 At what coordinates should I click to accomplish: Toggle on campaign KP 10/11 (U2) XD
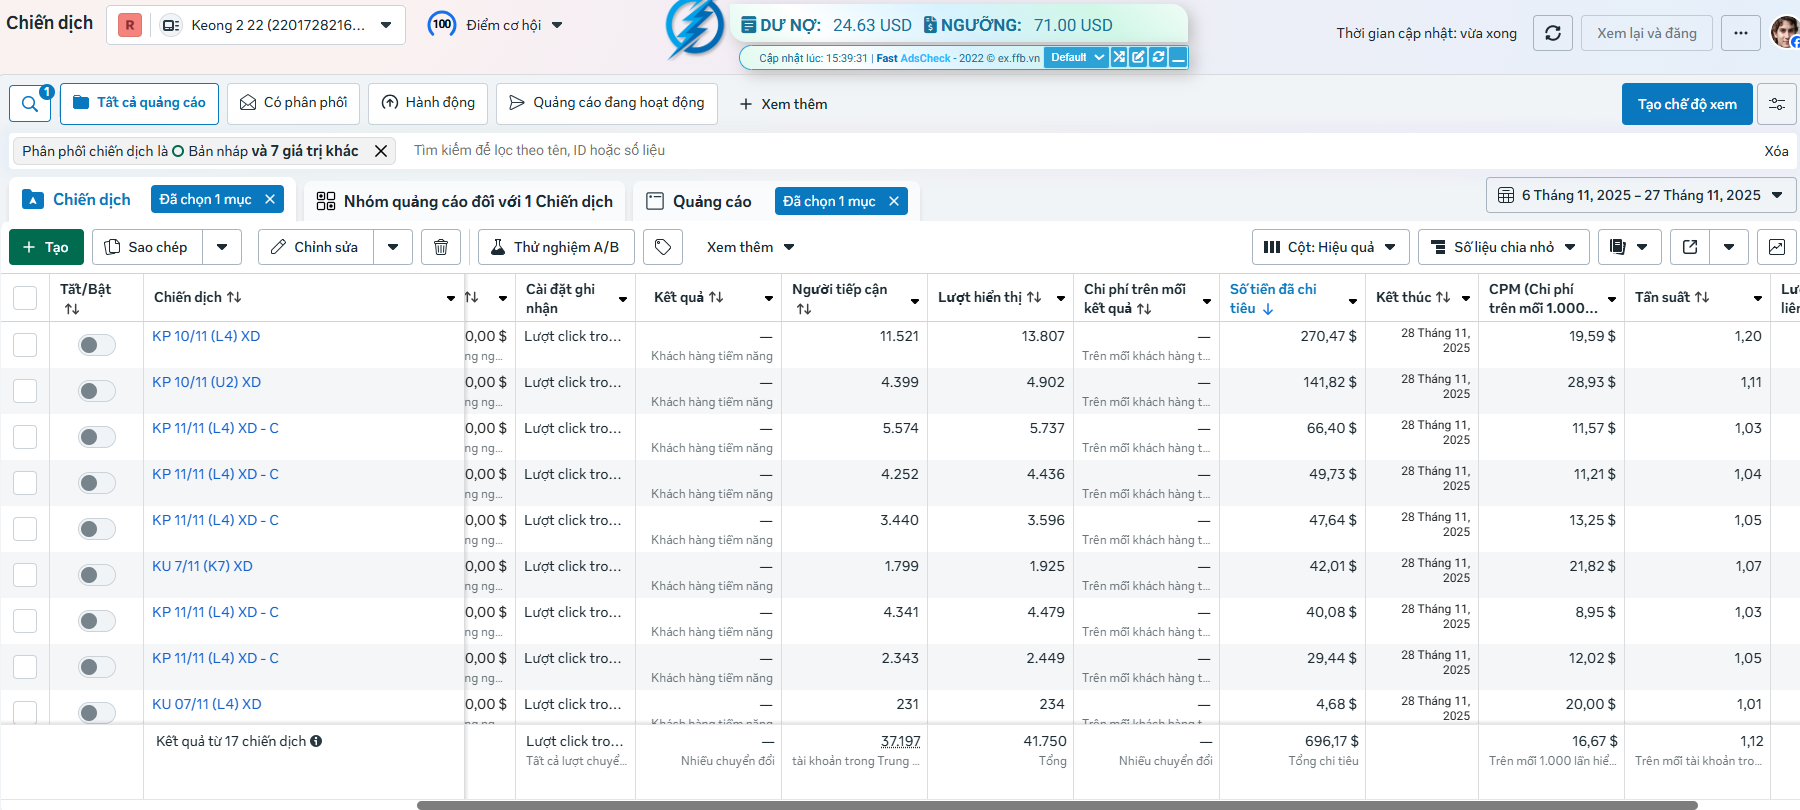97,391
